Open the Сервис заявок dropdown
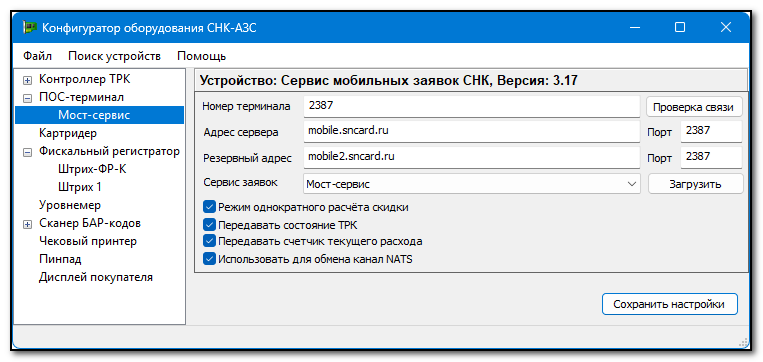The image size is (763, 362). [x=472, y=184]
